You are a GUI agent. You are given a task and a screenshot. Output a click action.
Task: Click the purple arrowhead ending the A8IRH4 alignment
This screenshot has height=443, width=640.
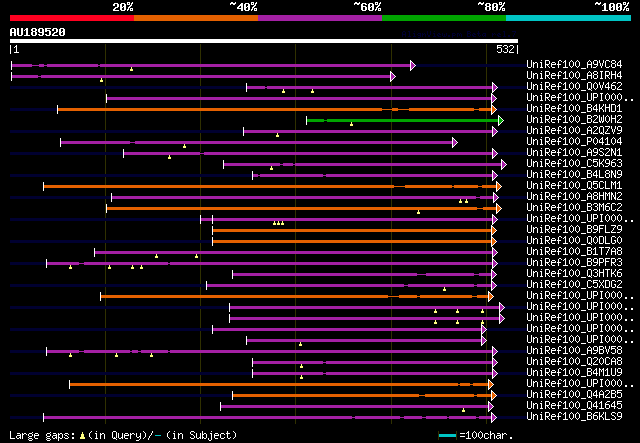tap(393, 76)
